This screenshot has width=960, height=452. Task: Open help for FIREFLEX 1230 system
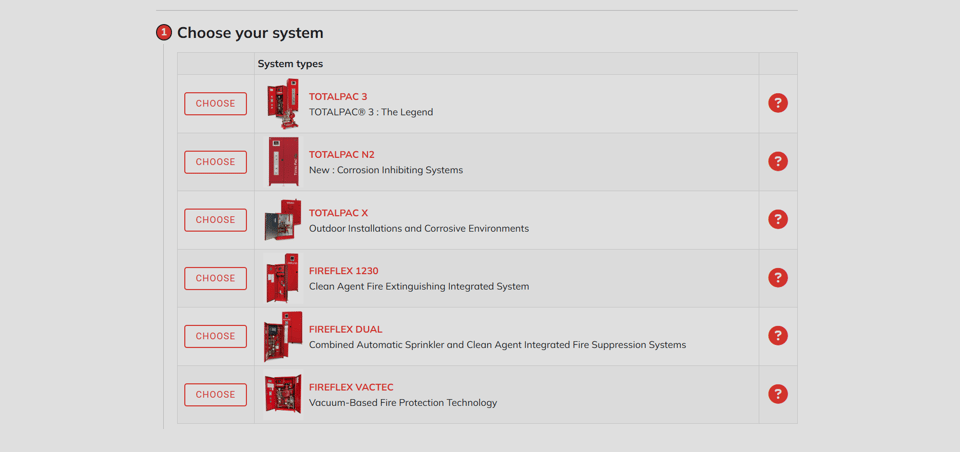tap(778, 278)
